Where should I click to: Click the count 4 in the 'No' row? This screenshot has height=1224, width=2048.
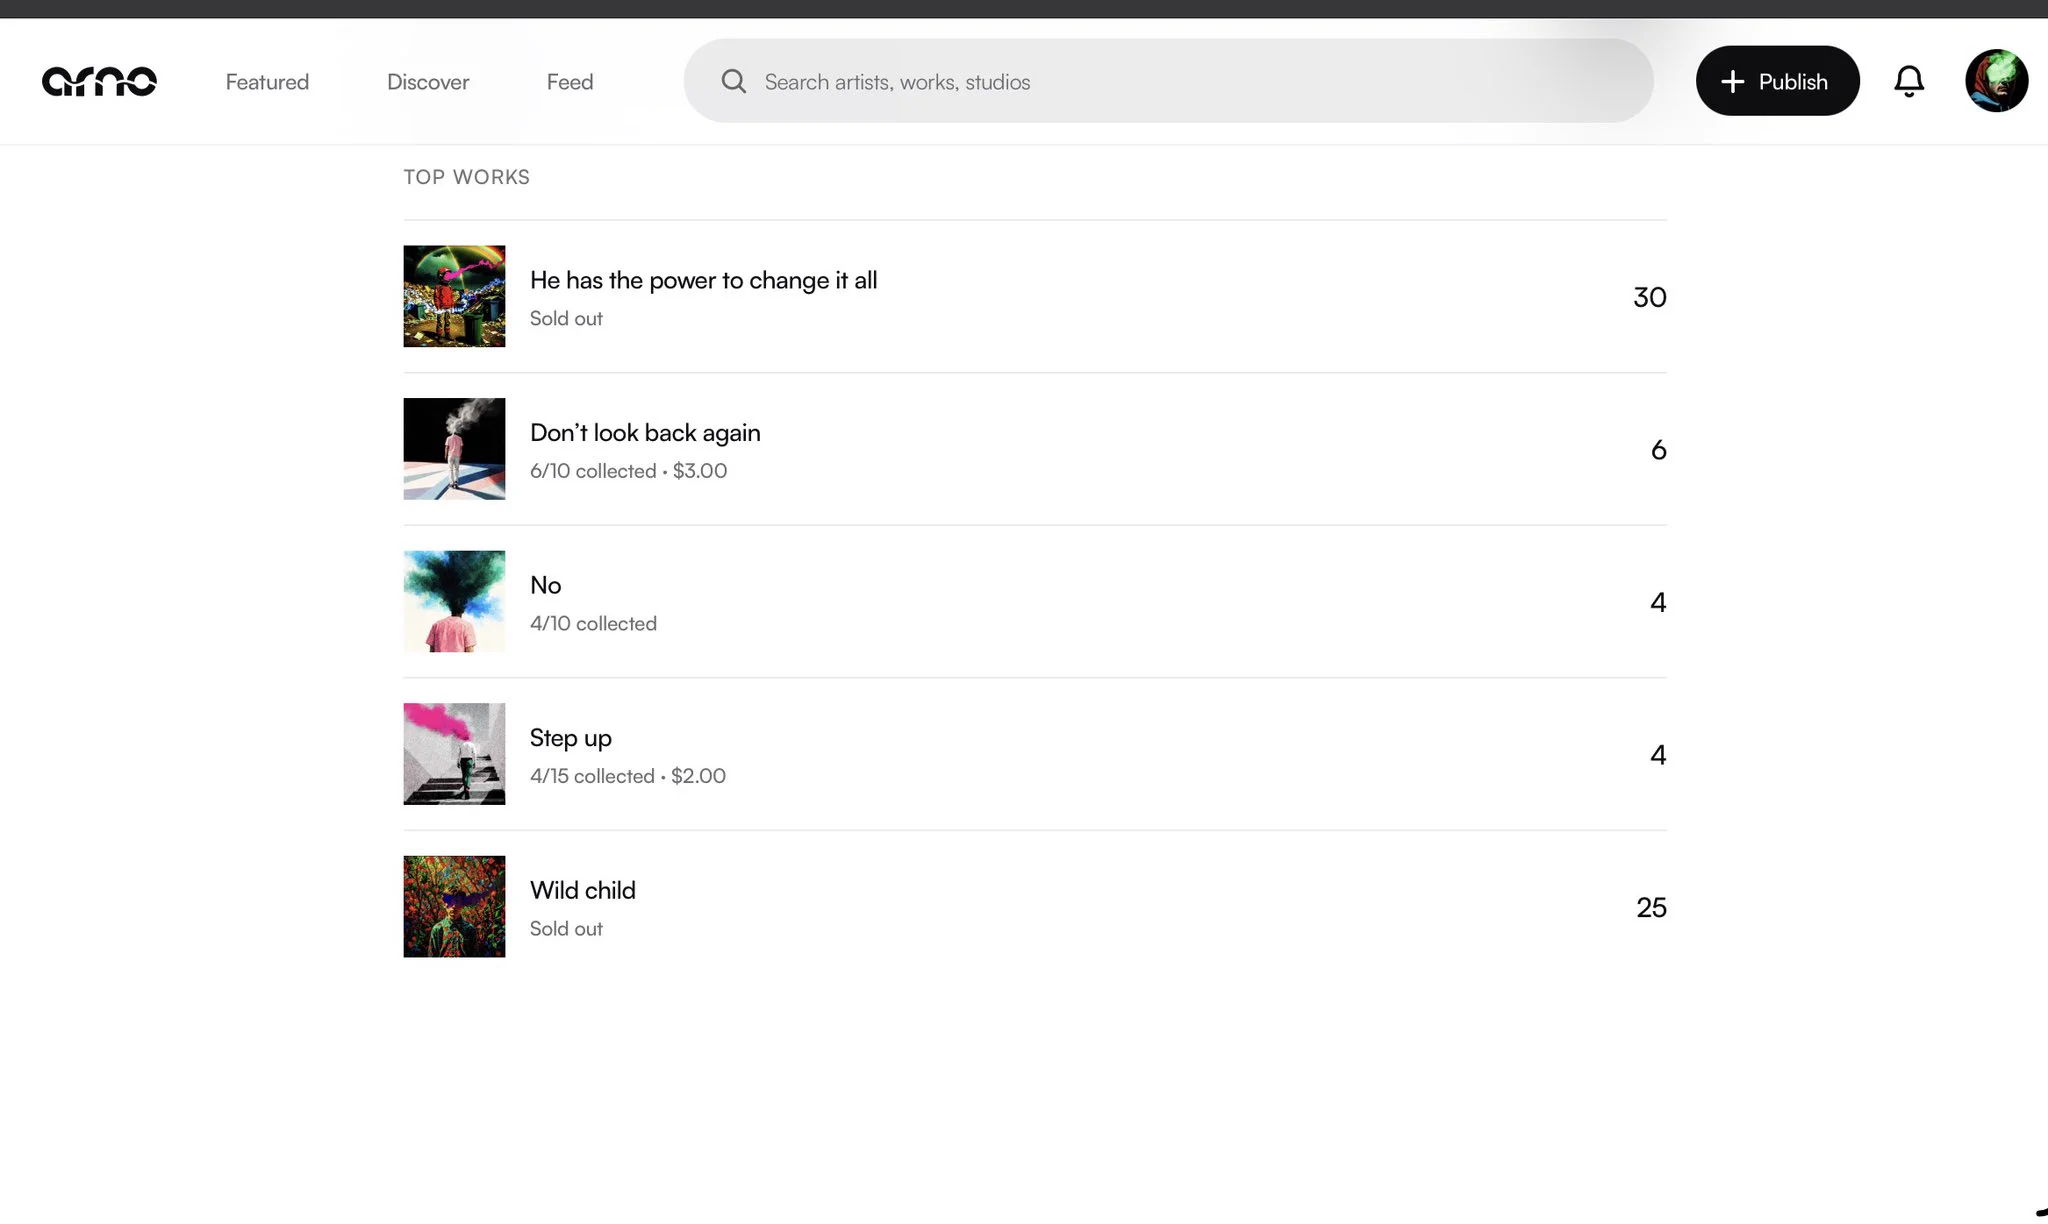(x=1658, y=602)
